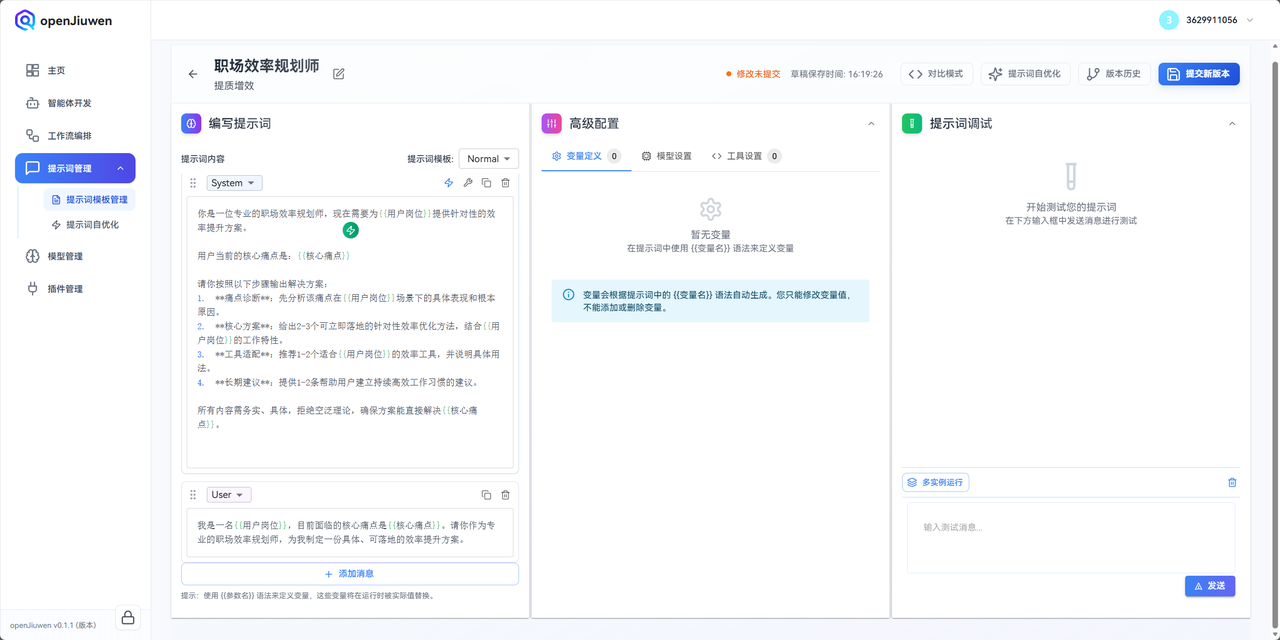Screen dimensions: 1280x640
Task: Change the System role via its dropdown
Action: tap(233, 182)
